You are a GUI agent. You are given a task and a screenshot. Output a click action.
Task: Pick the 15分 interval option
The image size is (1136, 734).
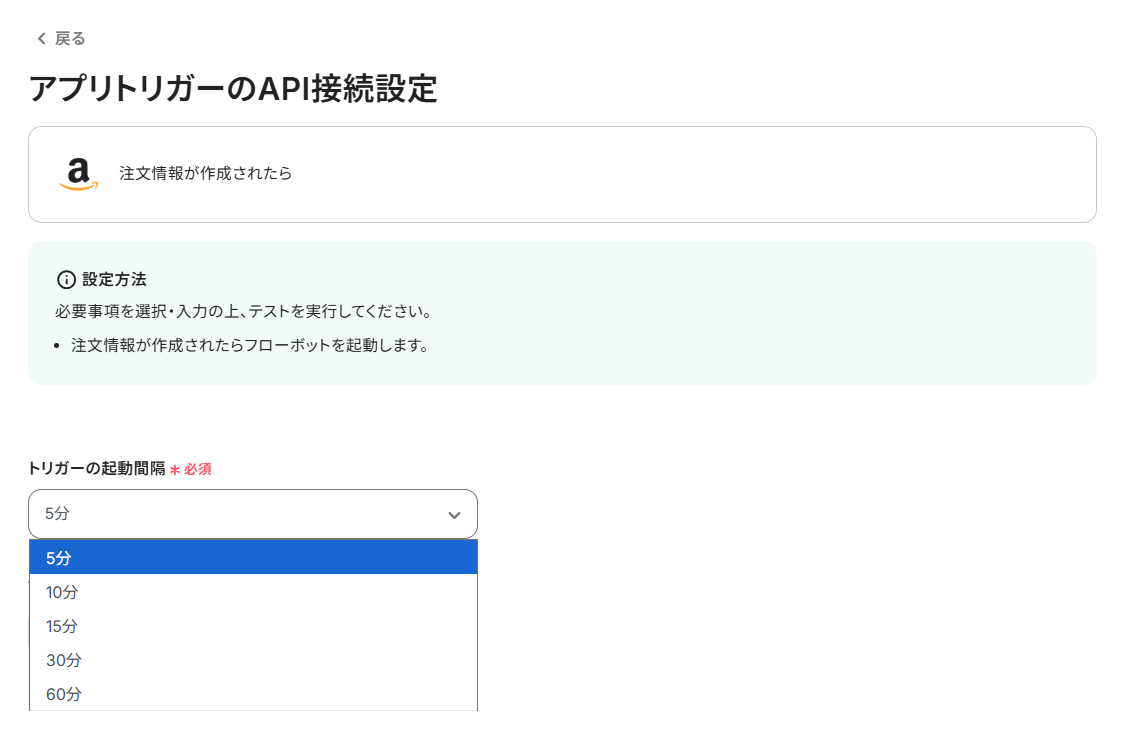click(x=62, y=626)
